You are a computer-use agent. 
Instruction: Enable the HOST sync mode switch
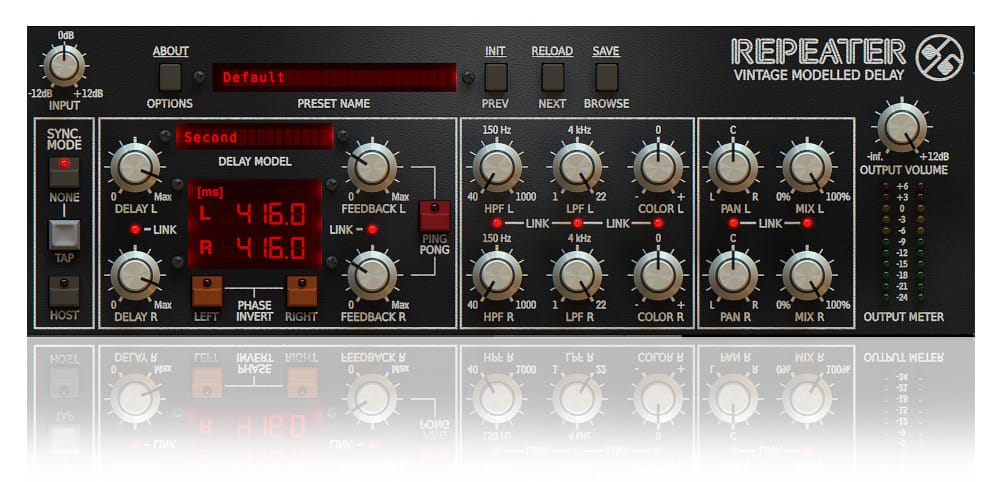click(64, 291)
